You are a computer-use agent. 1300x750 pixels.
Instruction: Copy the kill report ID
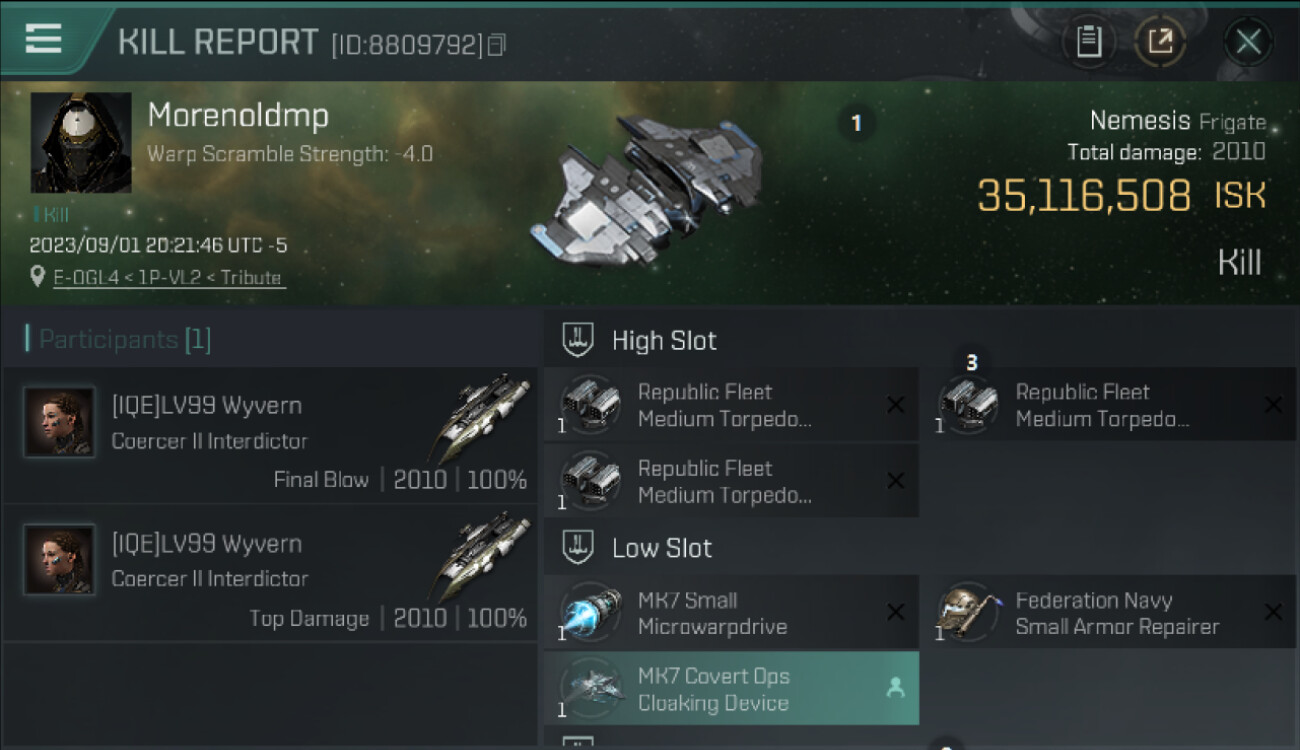[x=497, y=44]
